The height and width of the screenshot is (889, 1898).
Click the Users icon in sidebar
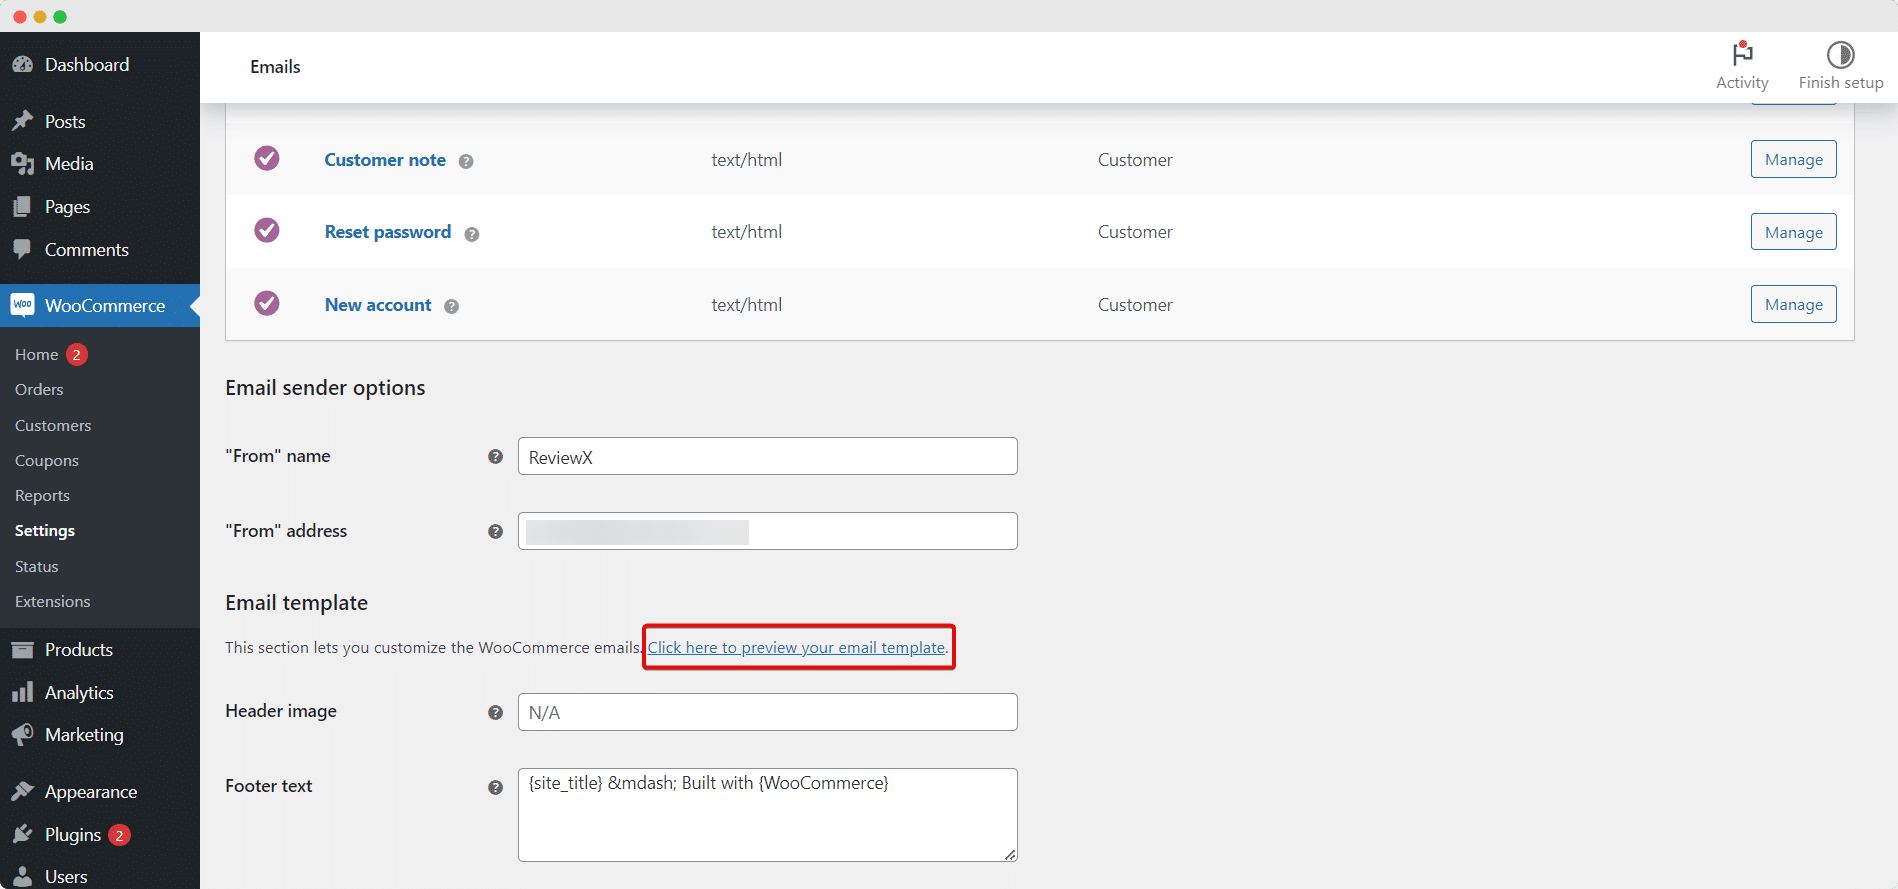pos(22,877)
